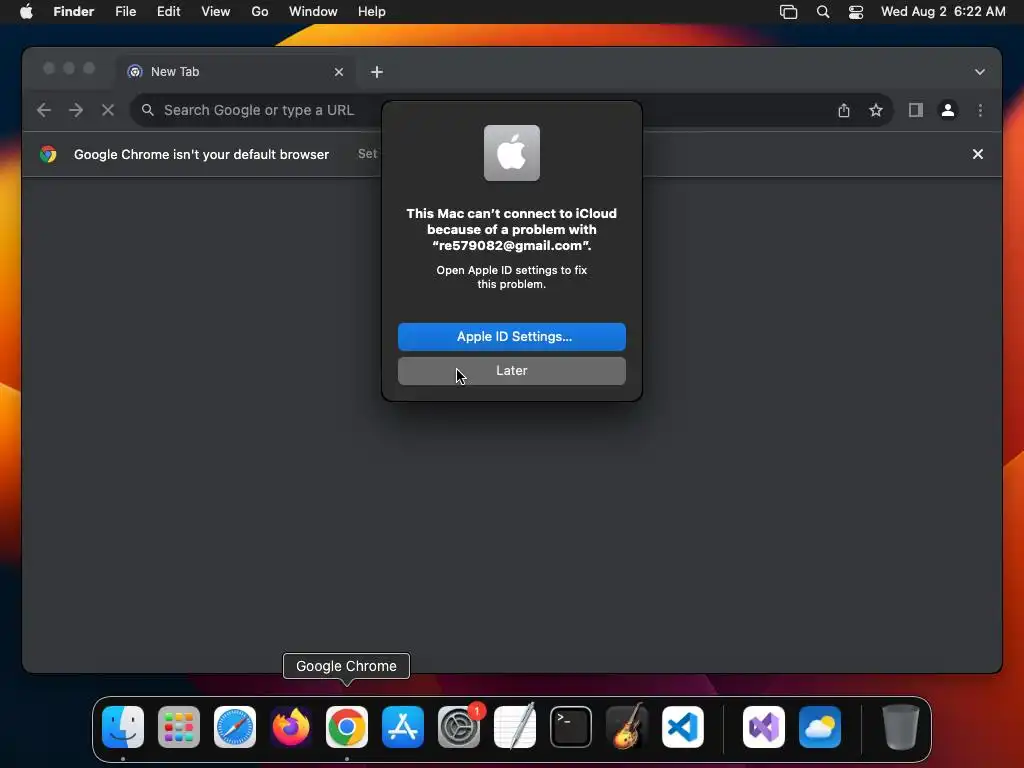Select the New Tab tab in Chrome
The height and width of the screenshot is (768, 1024).
coord(236,72)
